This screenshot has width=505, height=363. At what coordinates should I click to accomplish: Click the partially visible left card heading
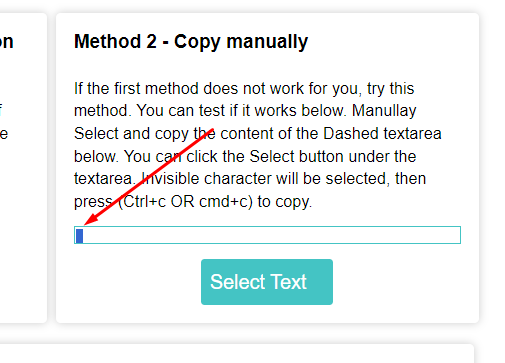(x=7, y=42)
